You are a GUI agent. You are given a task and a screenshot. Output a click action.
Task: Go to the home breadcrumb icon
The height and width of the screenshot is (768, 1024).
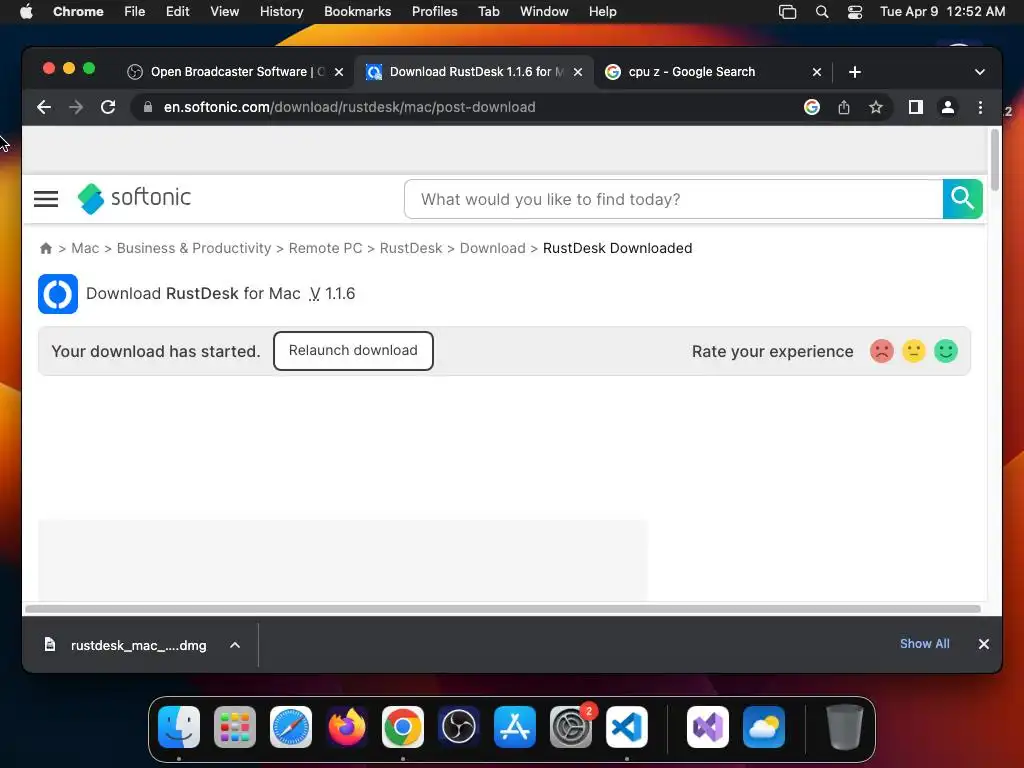coord(46,248)
